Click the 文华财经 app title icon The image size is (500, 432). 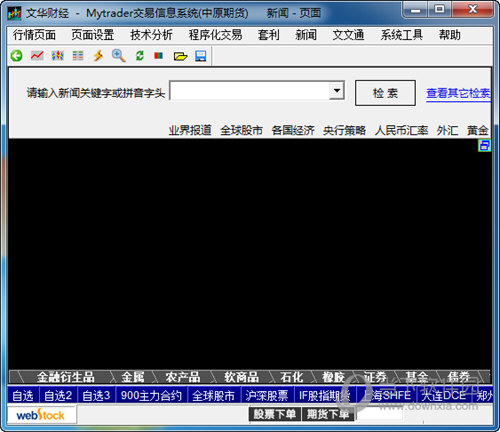click(14, 13)
